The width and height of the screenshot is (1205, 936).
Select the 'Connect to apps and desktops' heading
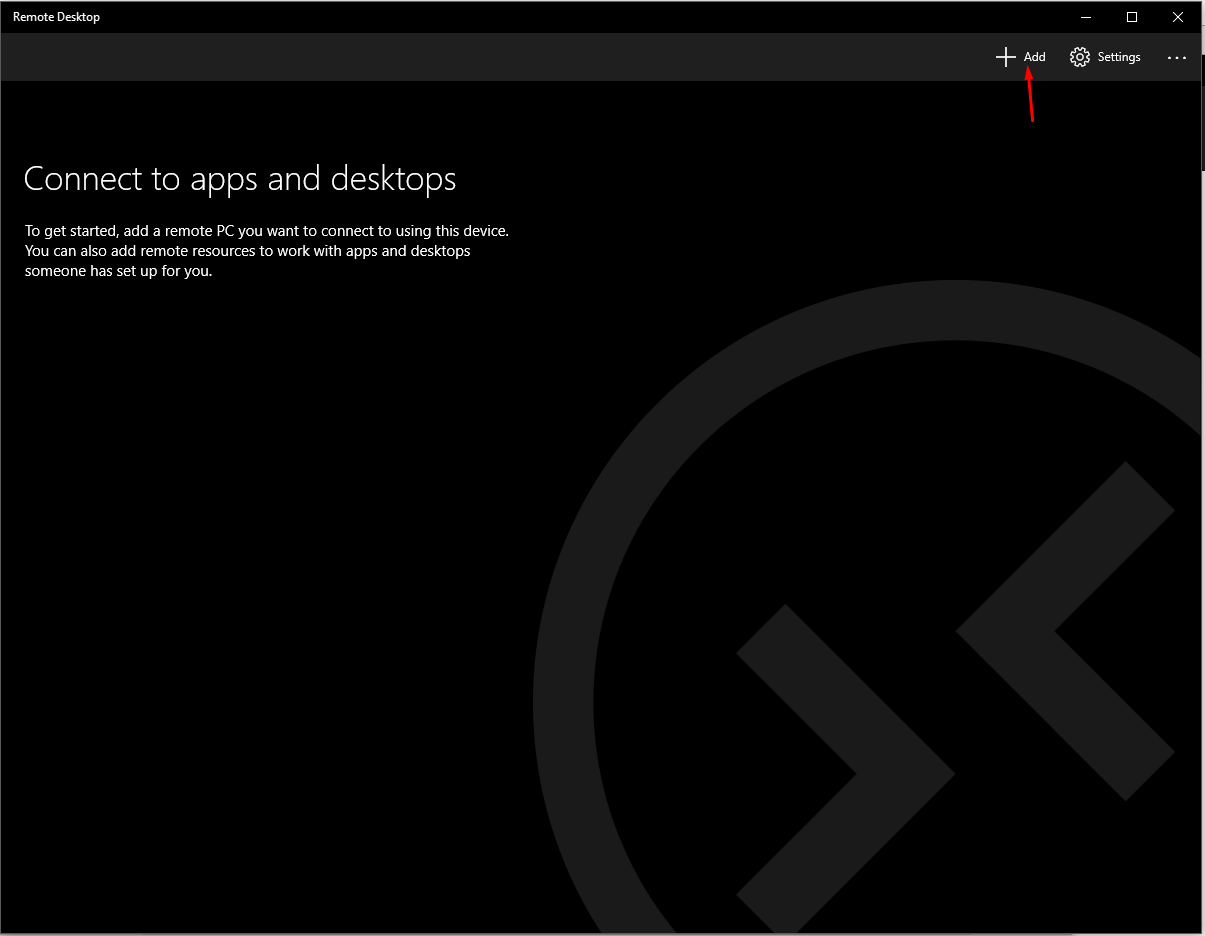click(x=240, y=179)
